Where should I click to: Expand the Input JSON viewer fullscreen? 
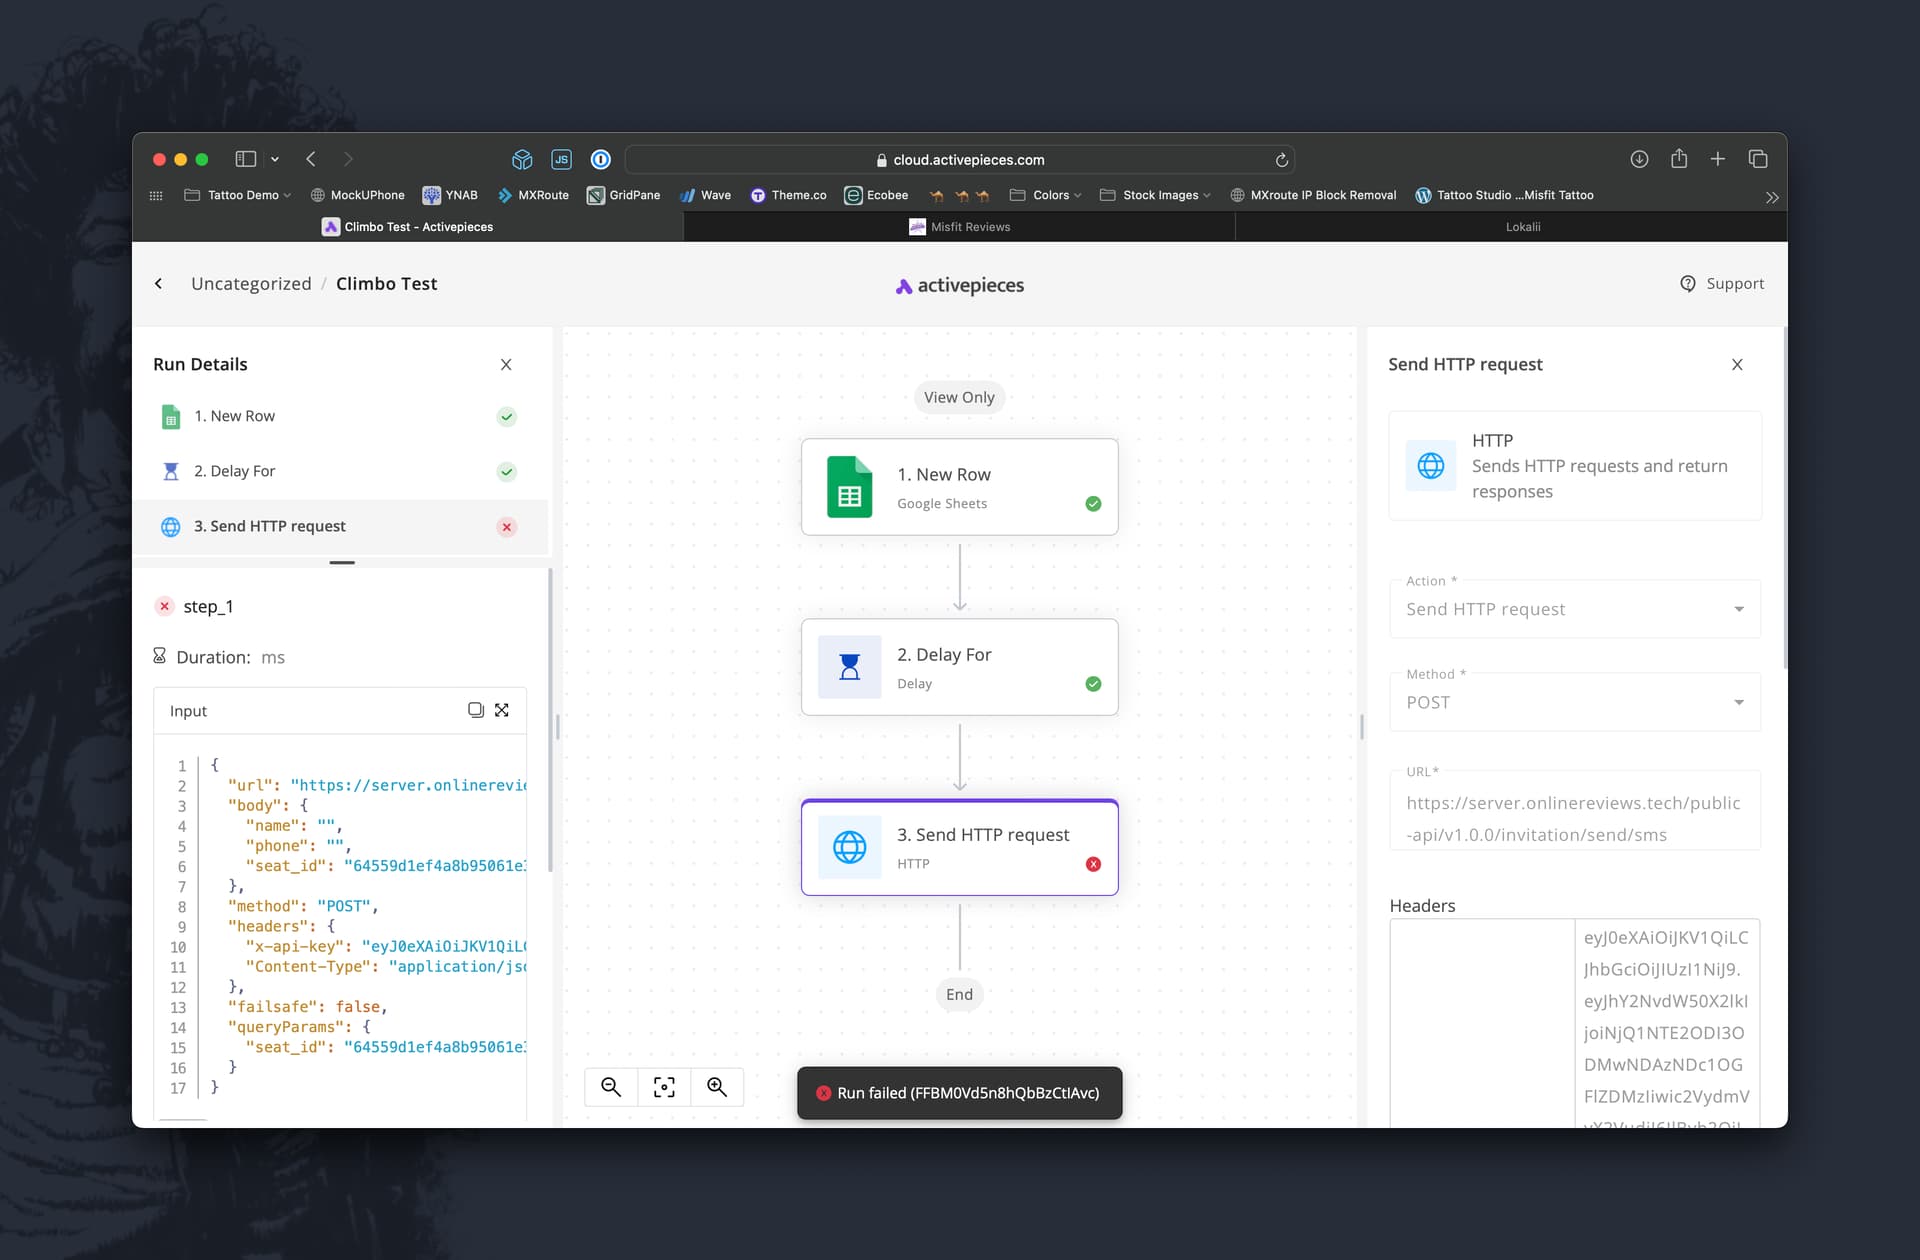pos(502,710)
